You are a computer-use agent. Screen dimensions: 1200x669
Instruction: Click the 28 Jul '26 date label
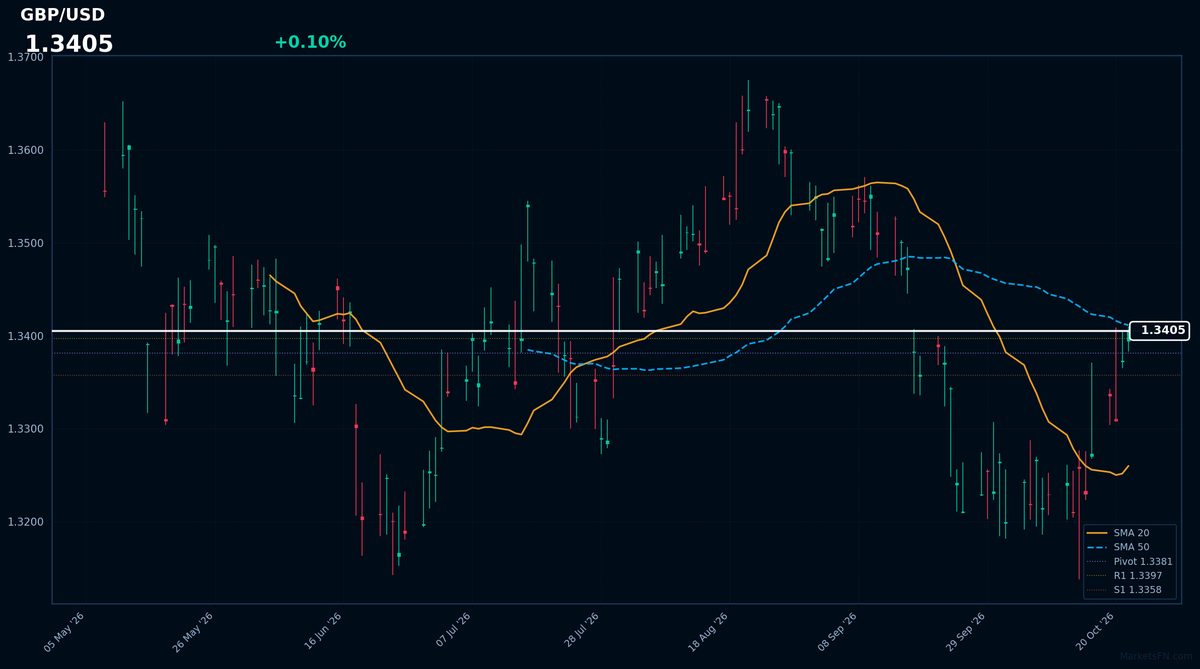click(x=580, y=632)
